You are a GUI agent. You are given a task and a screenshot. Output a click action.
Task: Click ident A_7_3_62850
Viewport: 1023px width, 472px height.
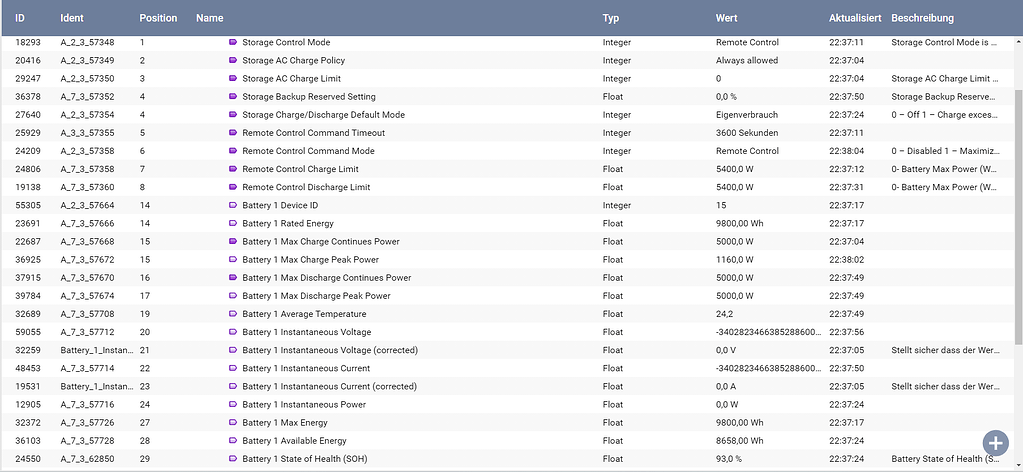tap(87, 459)
